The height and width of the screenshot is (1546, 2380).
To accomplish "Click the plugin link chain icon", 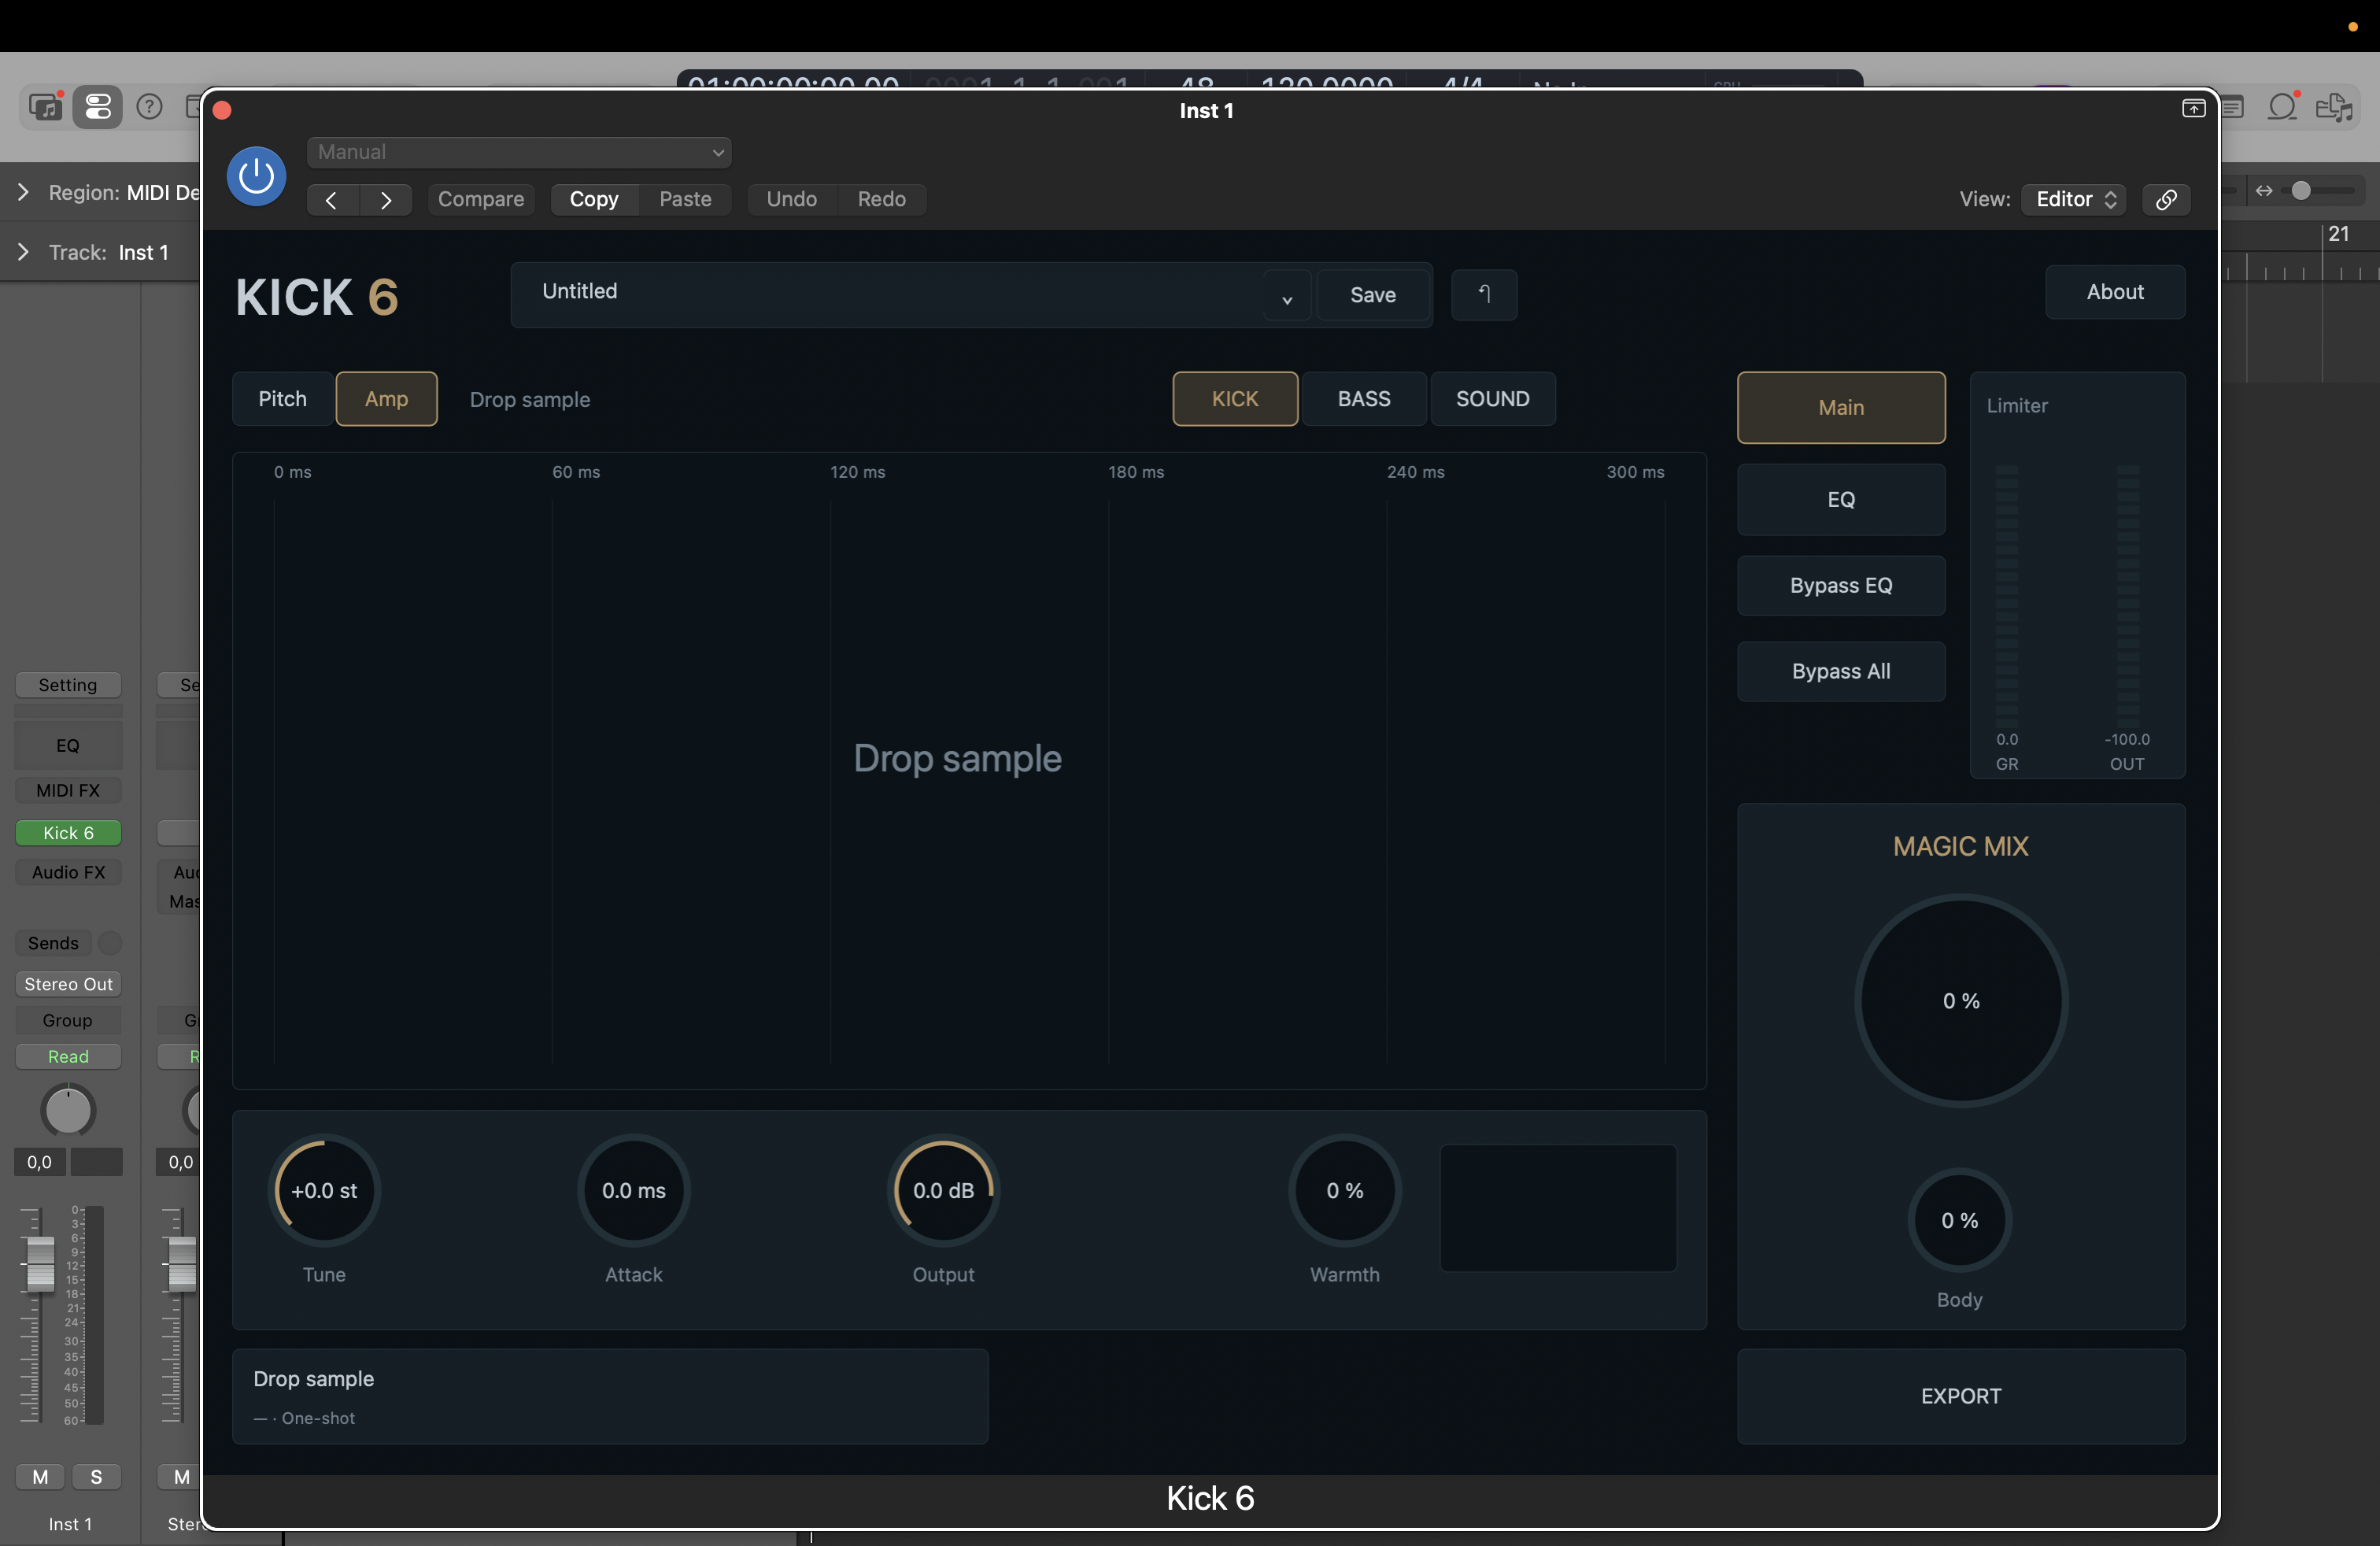I will pyautogui.click(x=2166, y=199).
